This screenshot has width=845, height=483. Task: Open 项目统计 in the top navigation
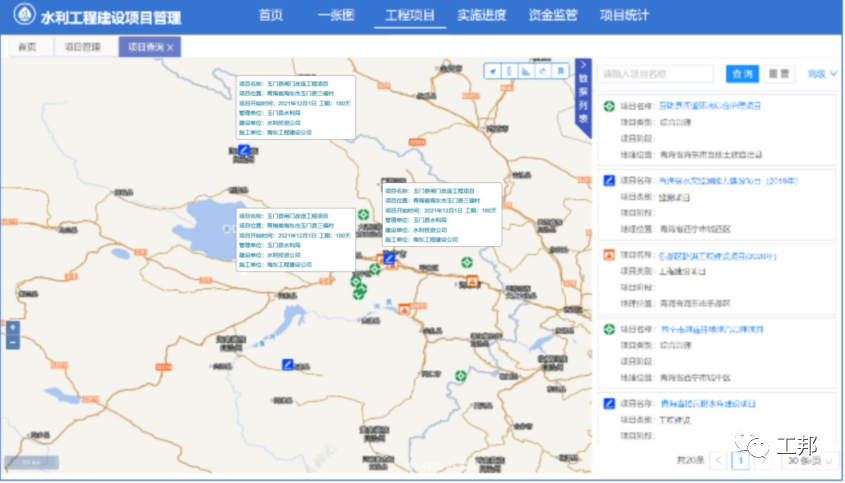point(625,15)
